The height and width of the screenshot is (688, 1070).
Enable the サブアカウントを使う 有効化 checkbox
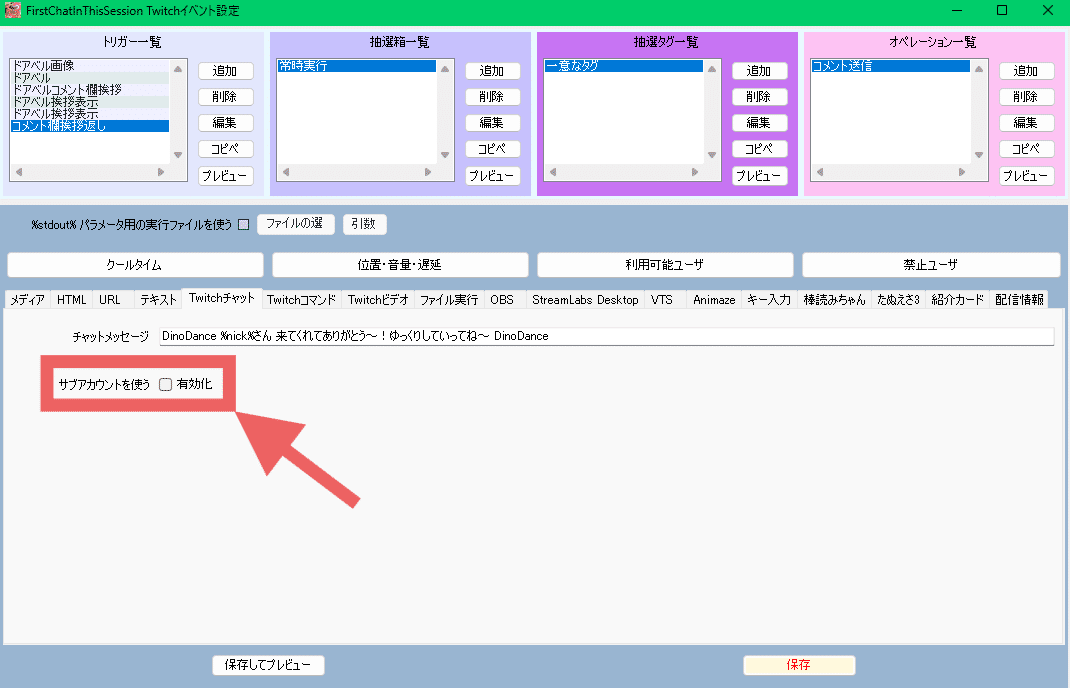165,383
